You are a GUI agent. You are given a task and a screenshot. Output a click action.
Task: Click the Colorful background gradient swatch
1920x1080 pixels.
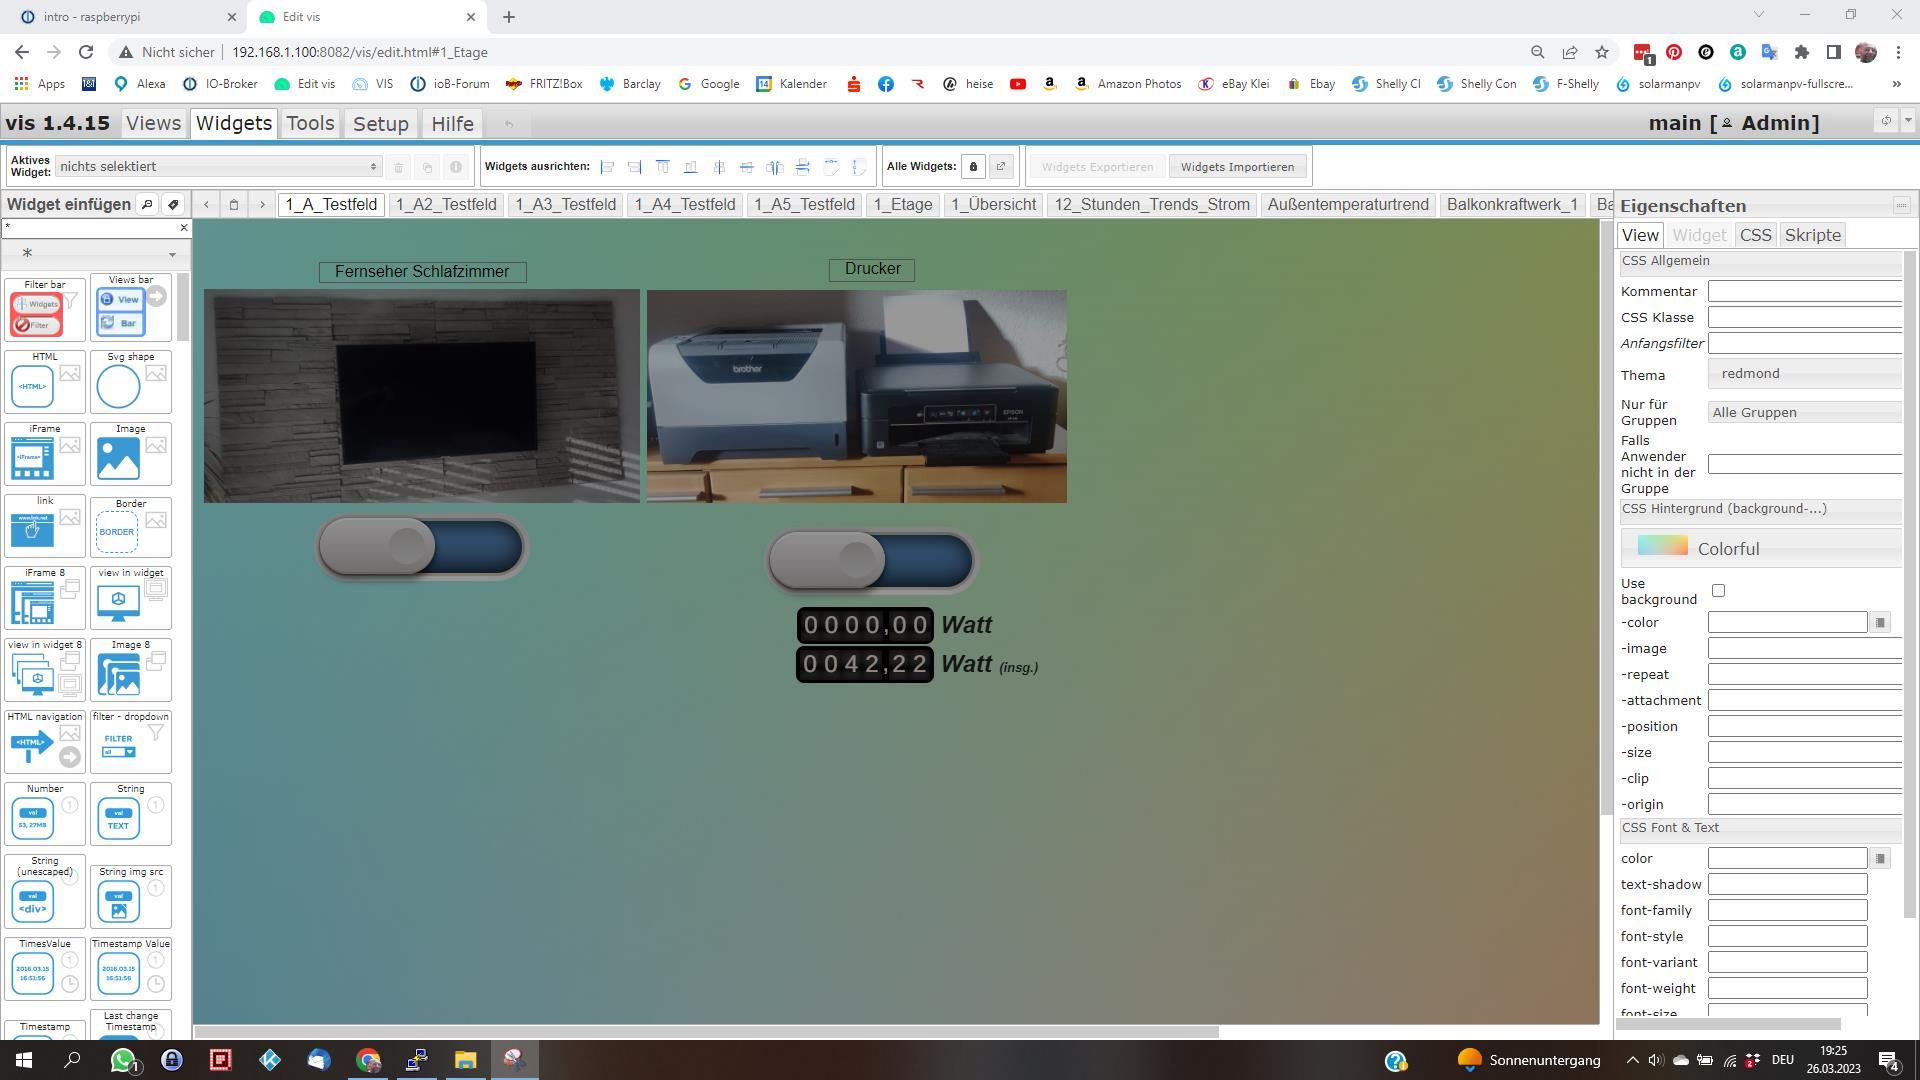pos(1662,547)
